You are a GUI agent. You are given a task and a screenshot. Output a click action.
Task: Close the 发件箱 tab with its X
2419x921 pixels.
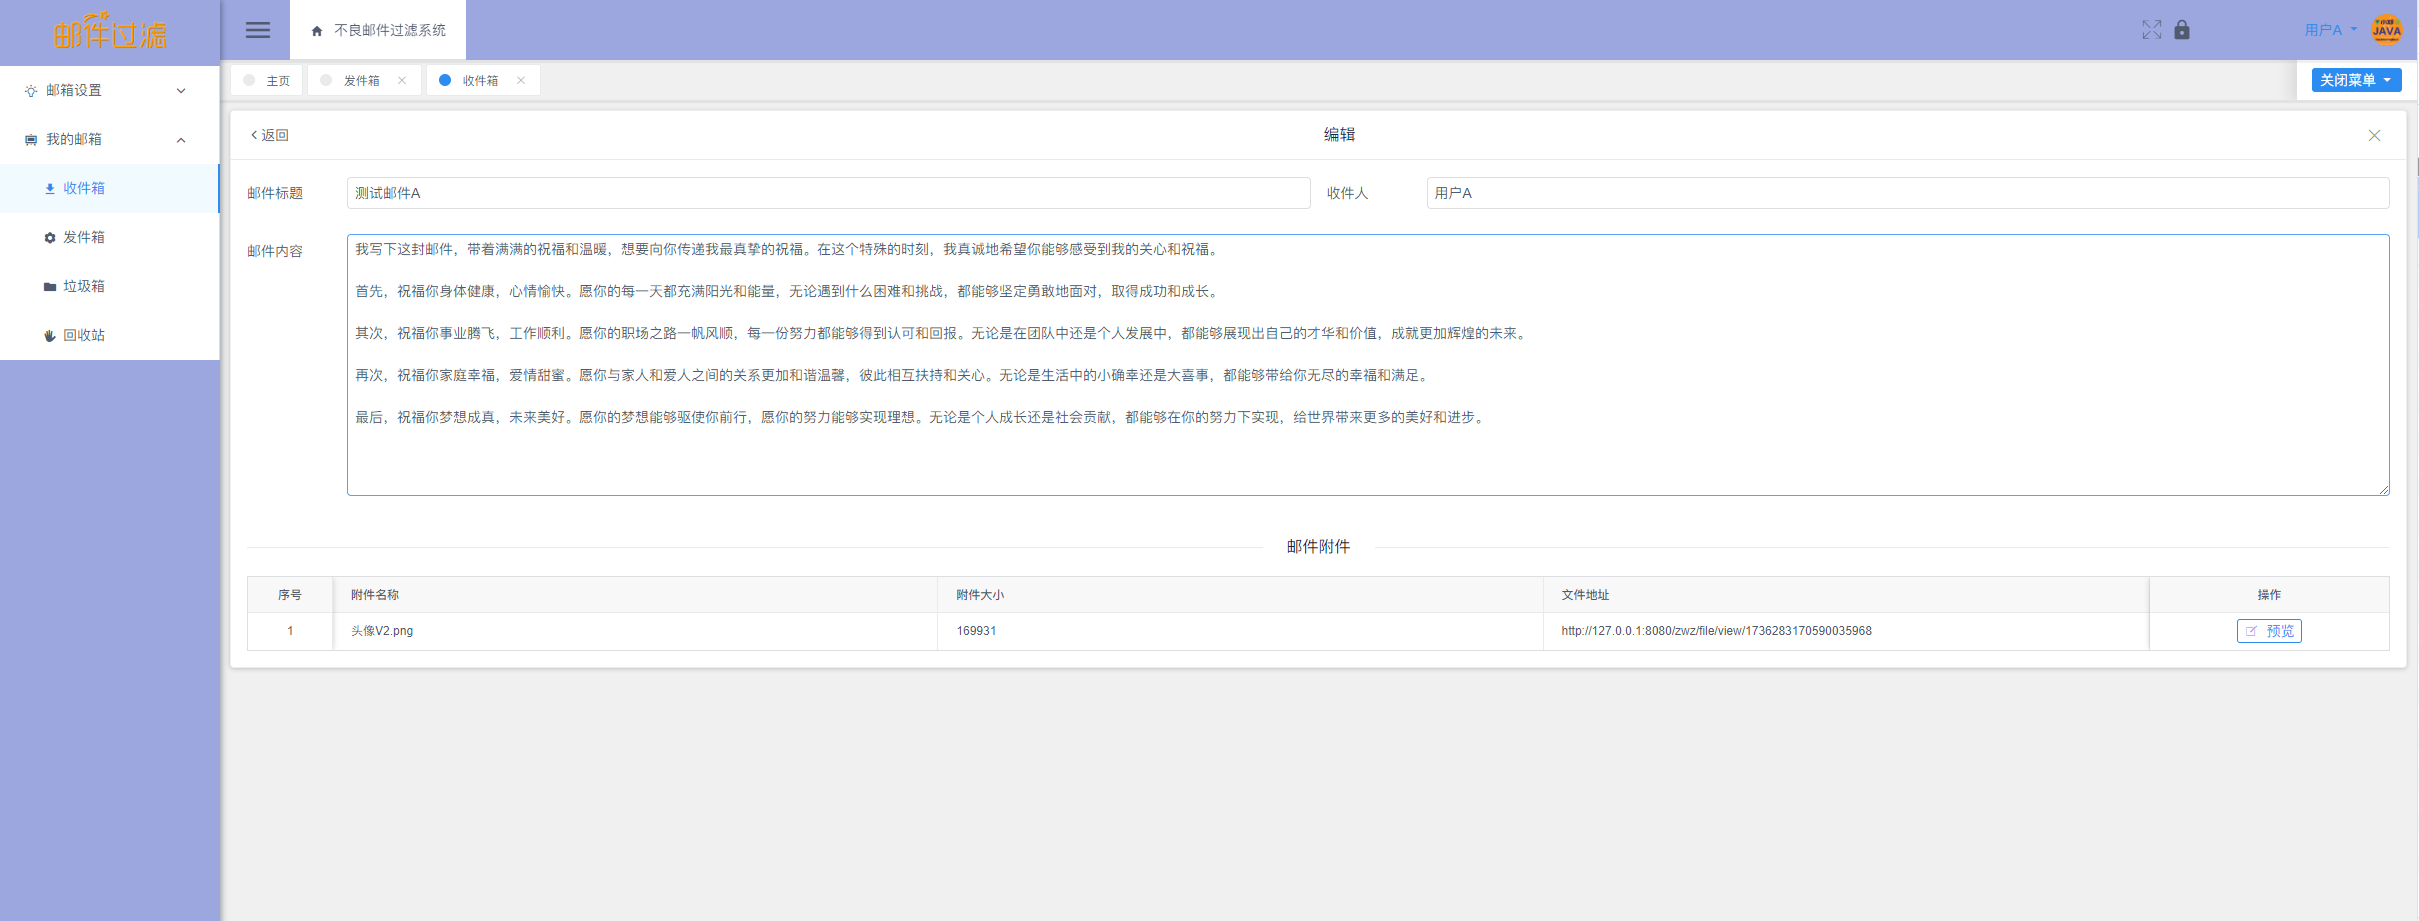click(x=402, y=81)
